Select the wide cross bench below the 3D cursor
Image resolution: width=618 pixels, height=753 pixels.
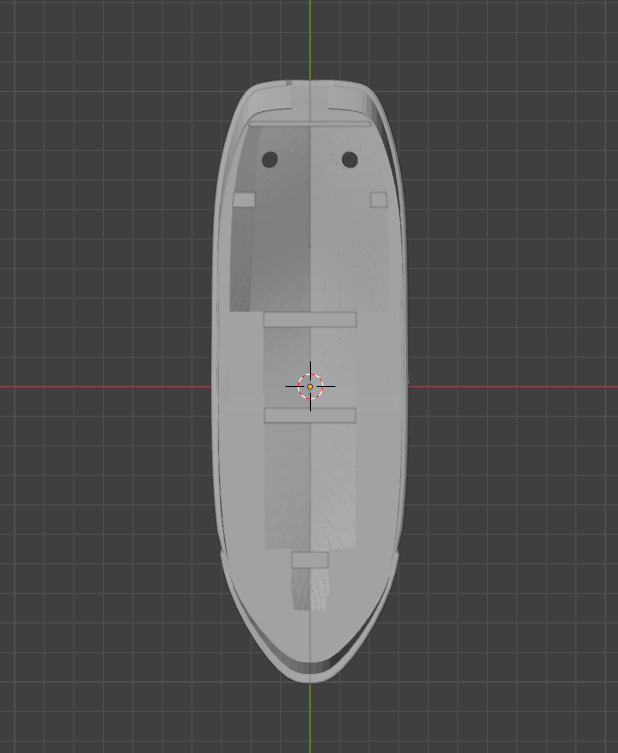click(x=310, y=415)
